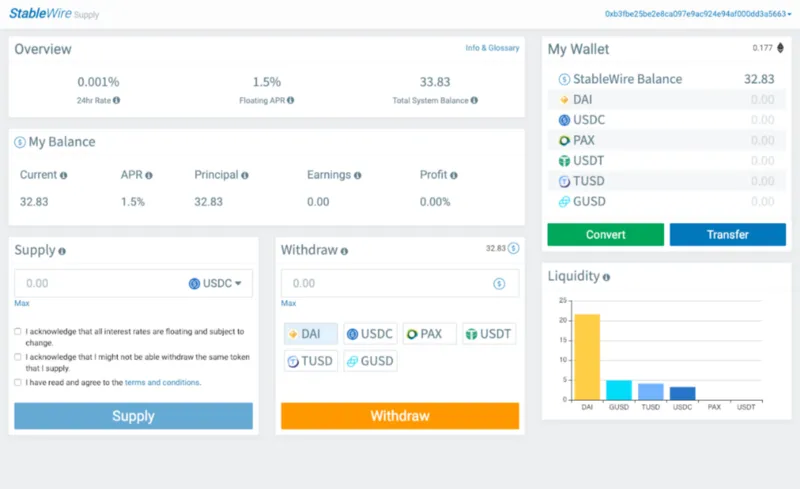
Task: Click the green Convert button
Action: point(606,234)
